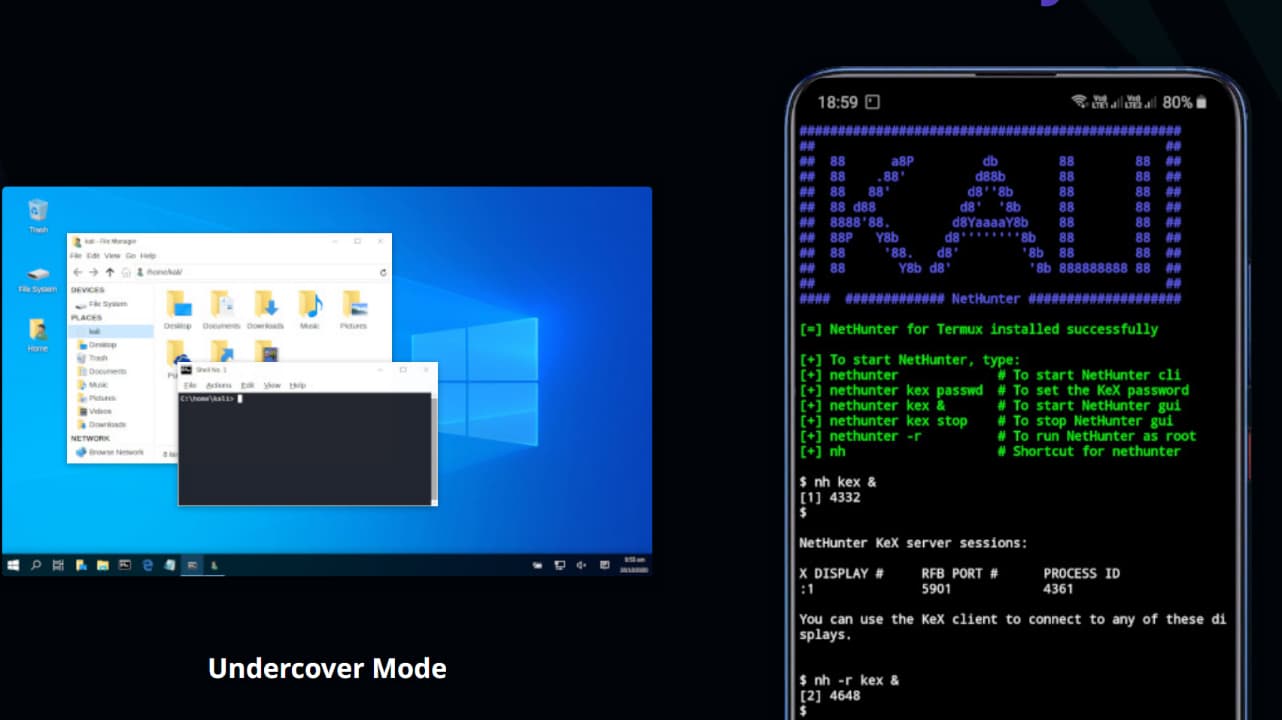Open Edit menu in File Manager
1282x720 pixels.
point(92,256)
